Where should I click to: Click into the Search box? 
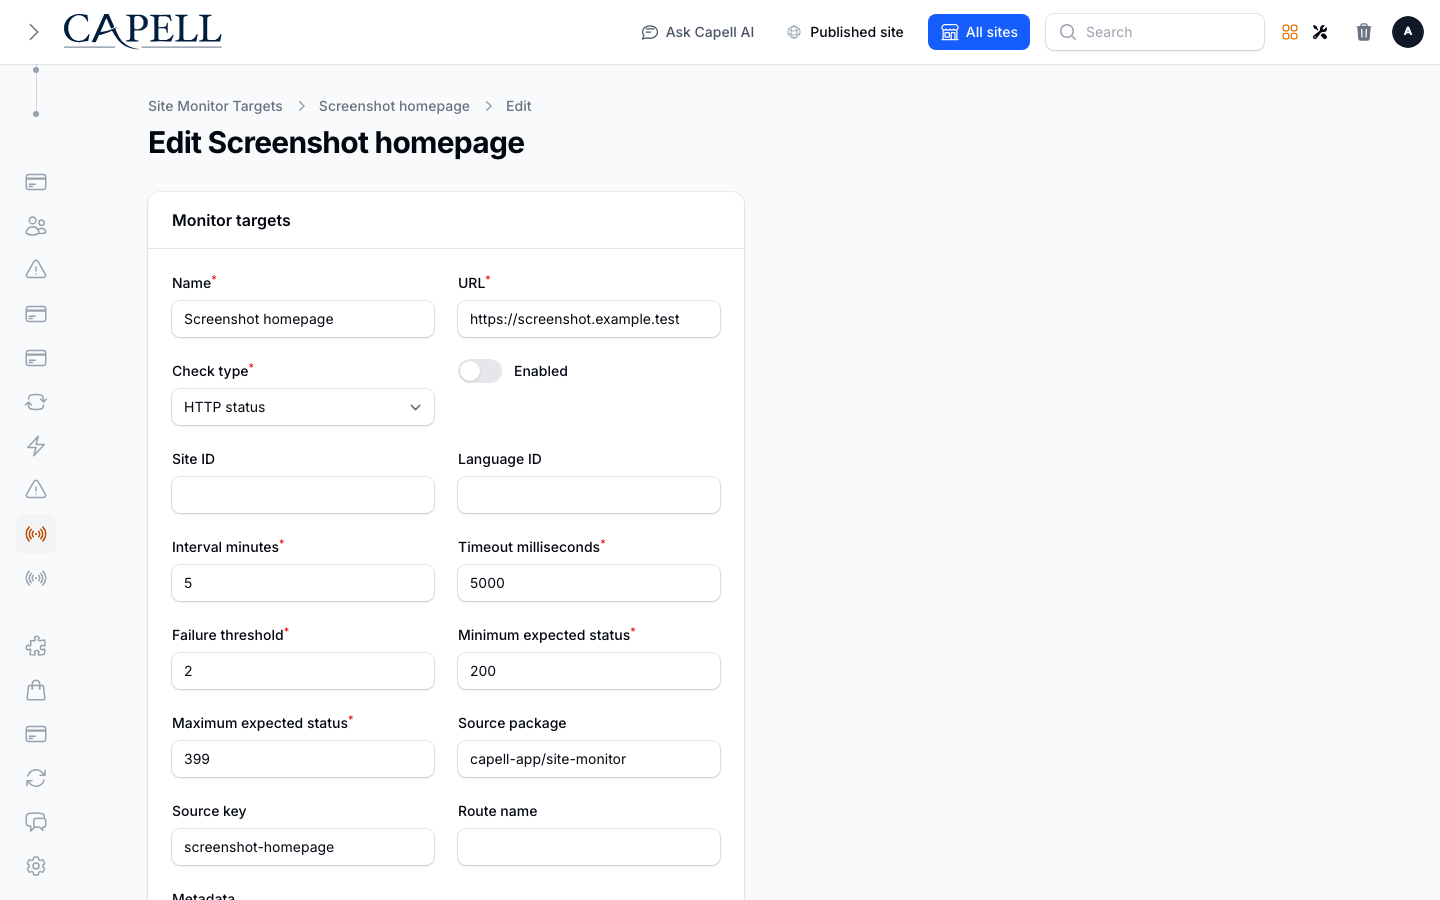click(x=1155, y=32)
